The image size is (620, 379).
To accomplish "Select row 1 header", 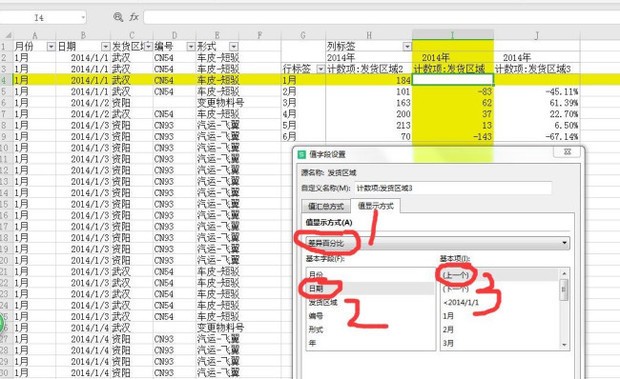I will [6, 46].
